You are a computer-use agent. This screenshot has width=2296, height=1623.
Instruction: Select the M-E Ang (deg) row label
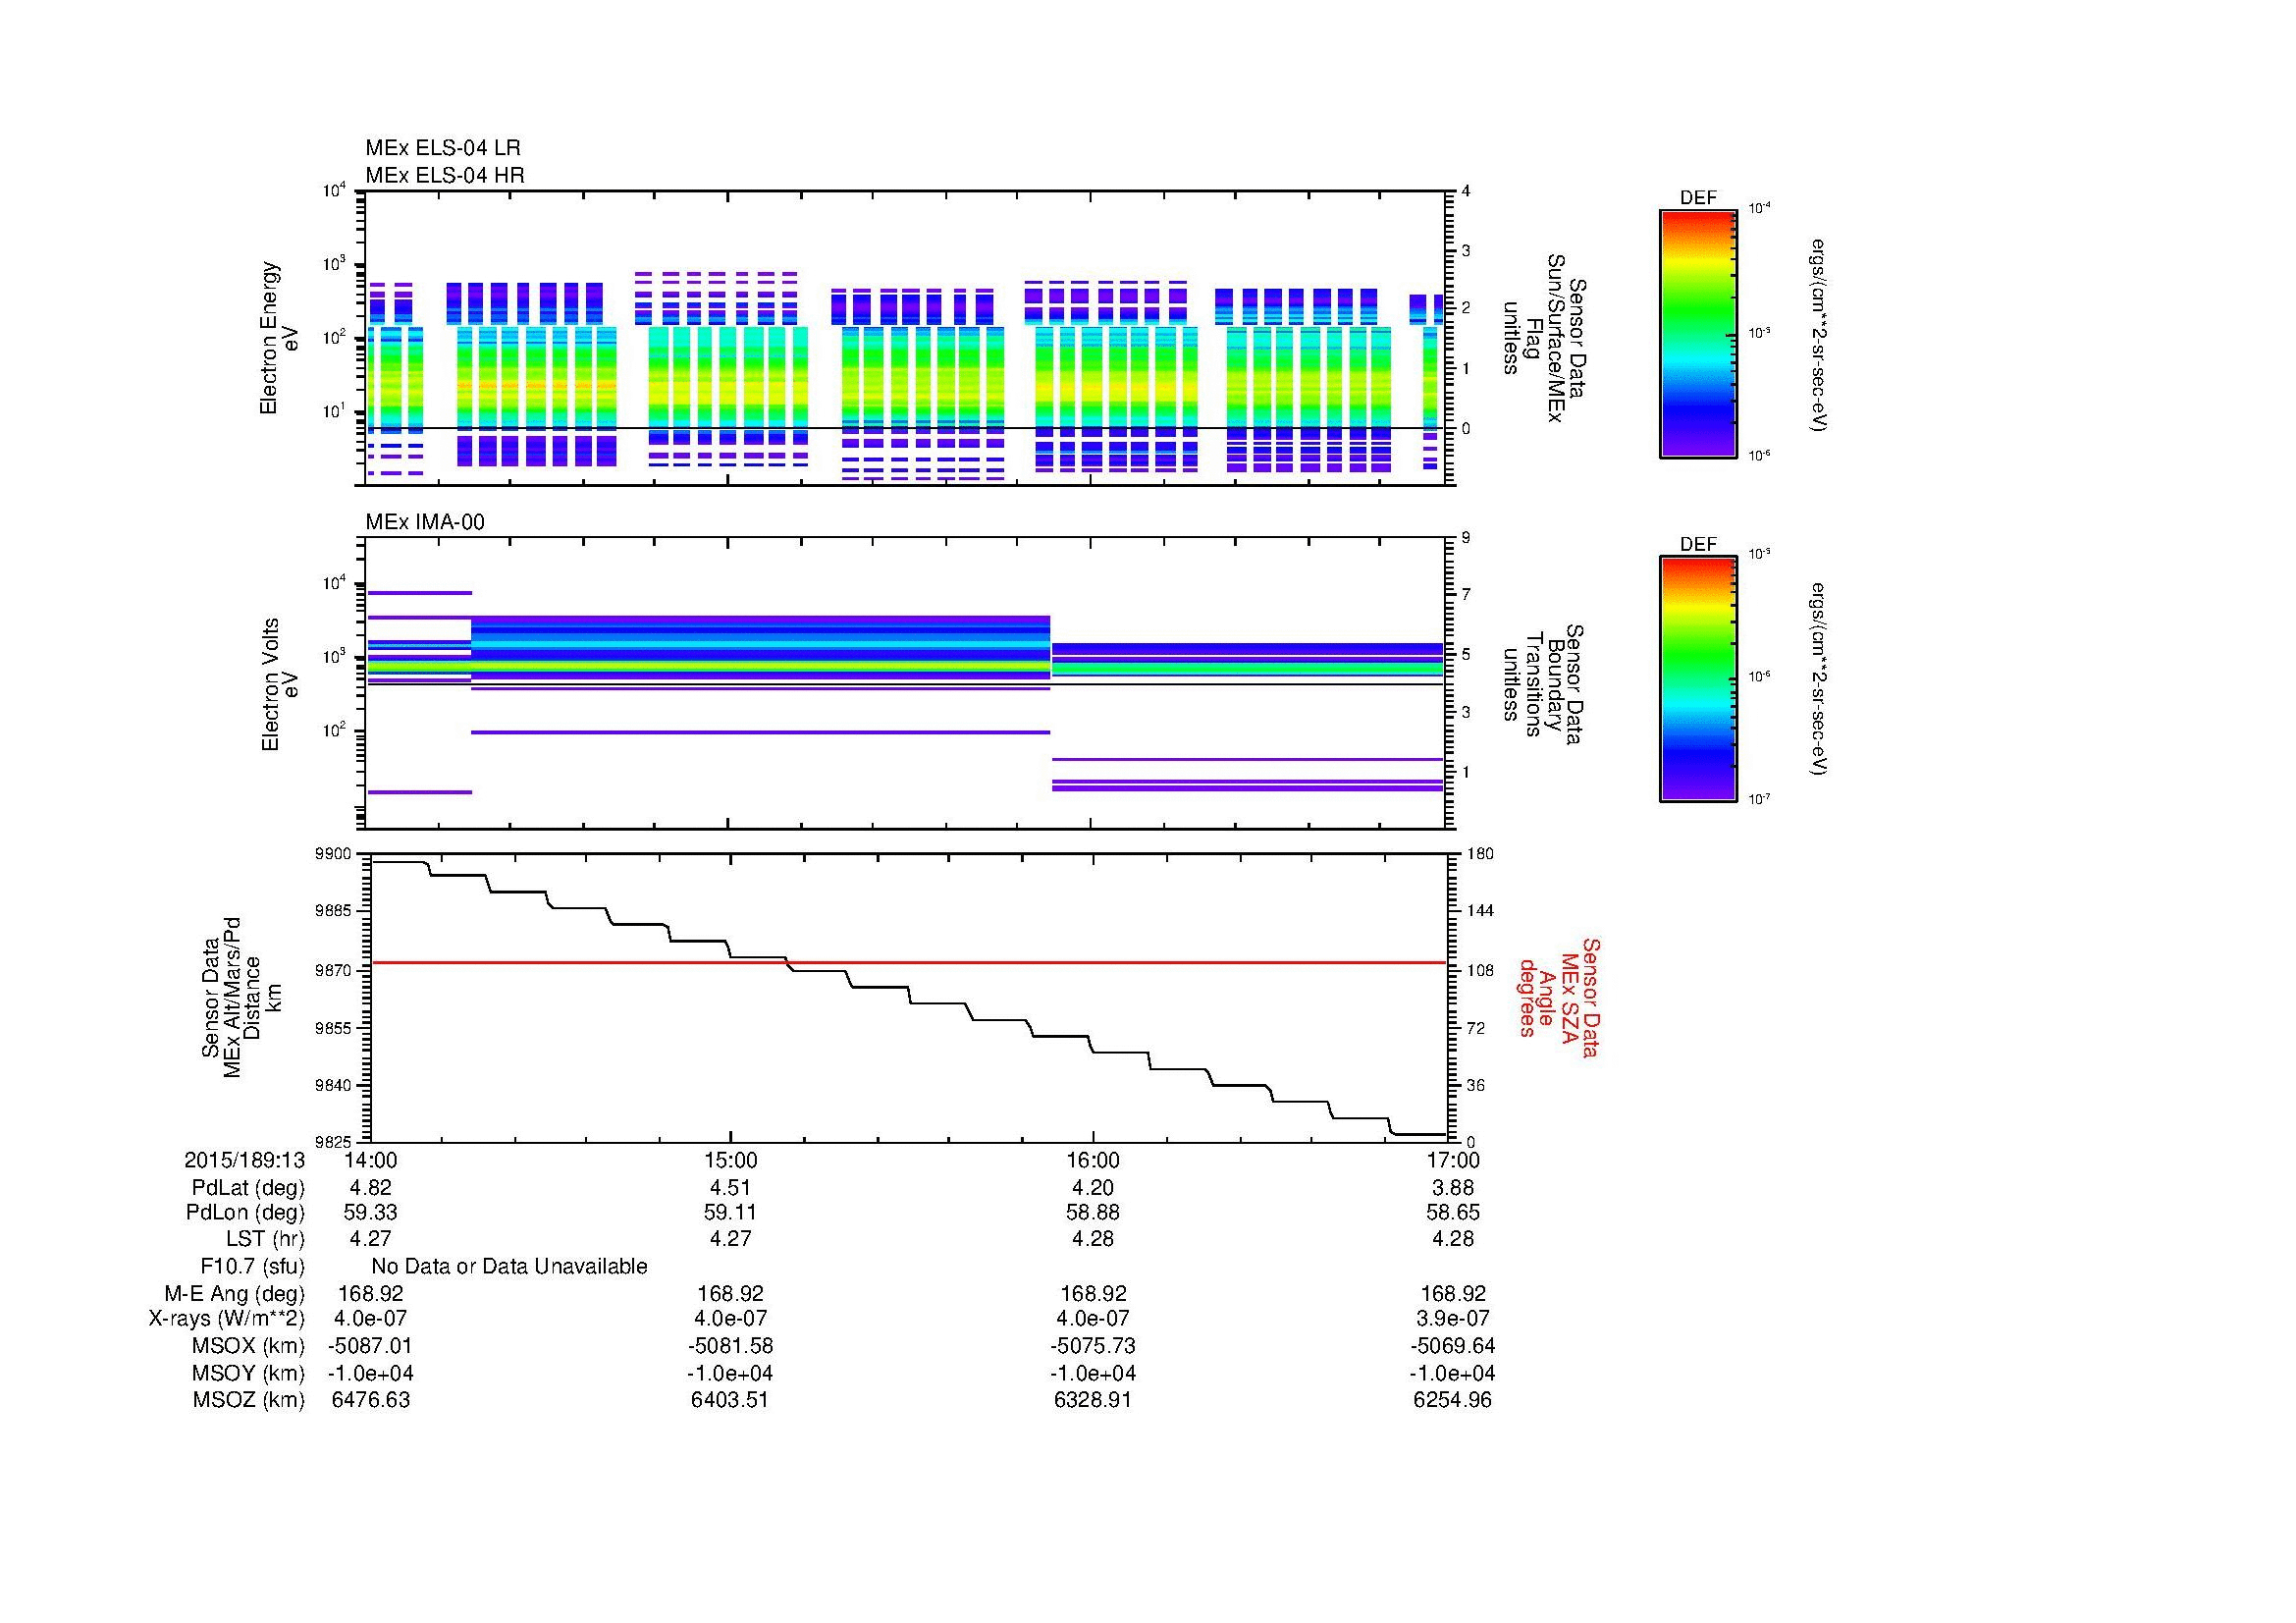click(x=235, y=1294)
